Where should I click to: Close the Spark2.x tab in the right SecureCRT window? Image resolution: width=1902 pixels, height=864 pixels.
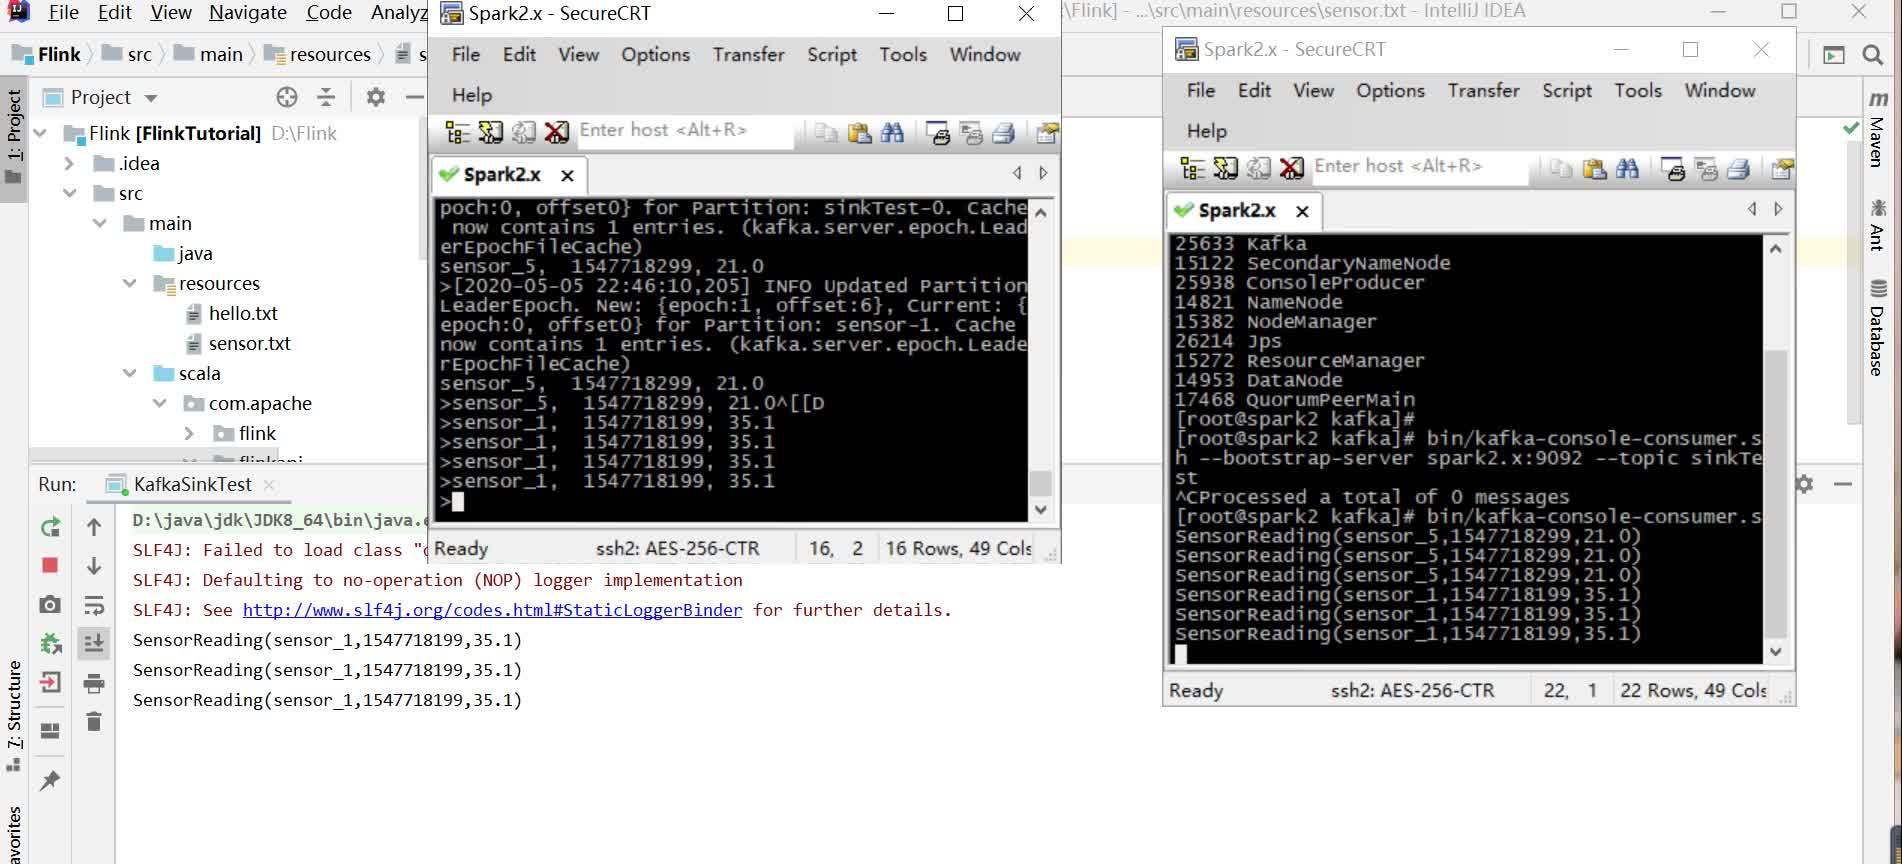tap(1302, 211)
